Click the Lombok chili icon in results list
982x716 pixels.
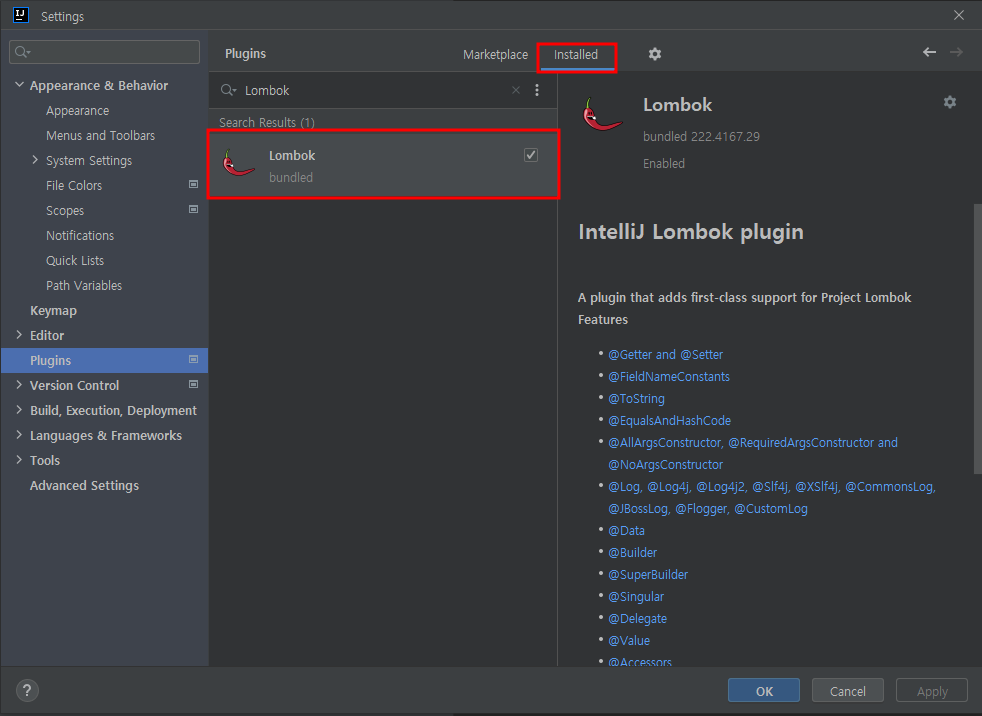238,164
